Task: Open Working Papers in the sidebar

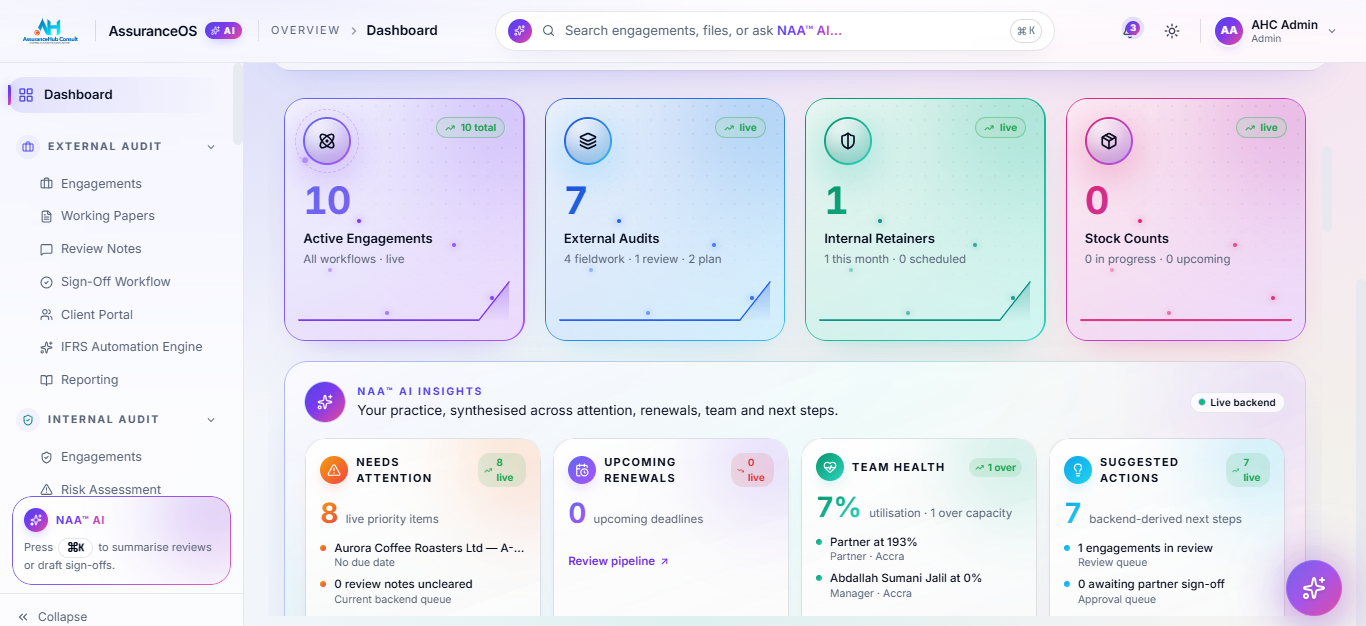Action: pyautogui.click(x=108, y=216)
